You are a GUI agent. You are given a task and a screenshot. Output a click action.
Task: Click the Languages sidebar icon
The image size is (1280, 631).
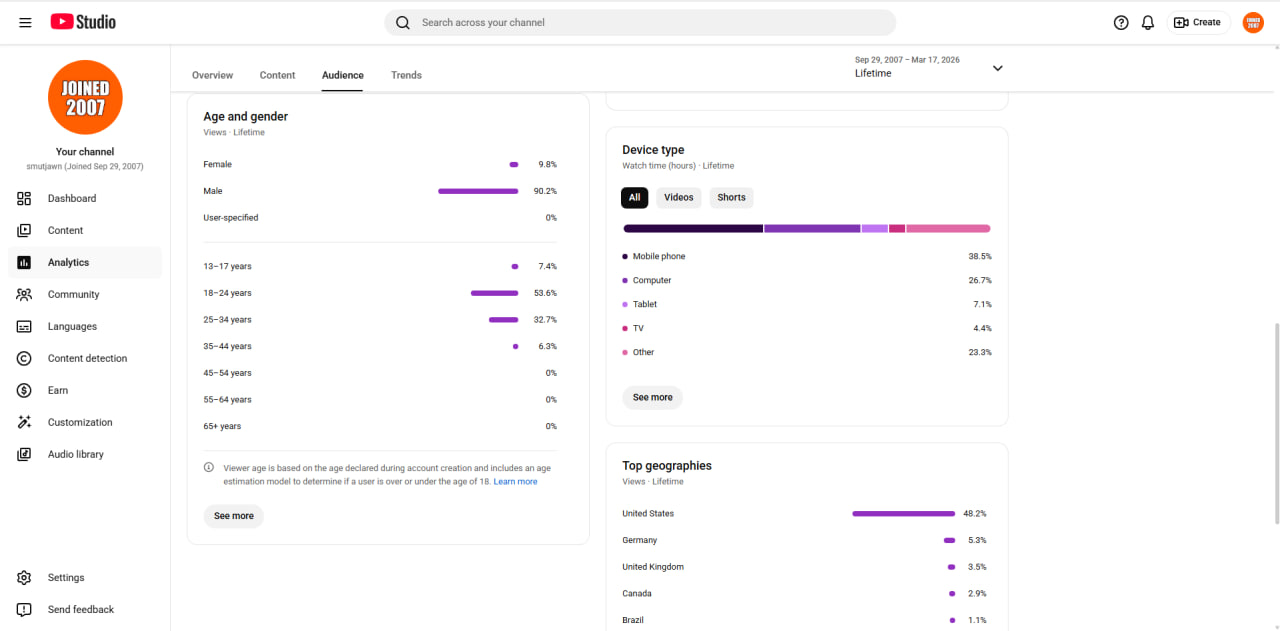(24, 326)
